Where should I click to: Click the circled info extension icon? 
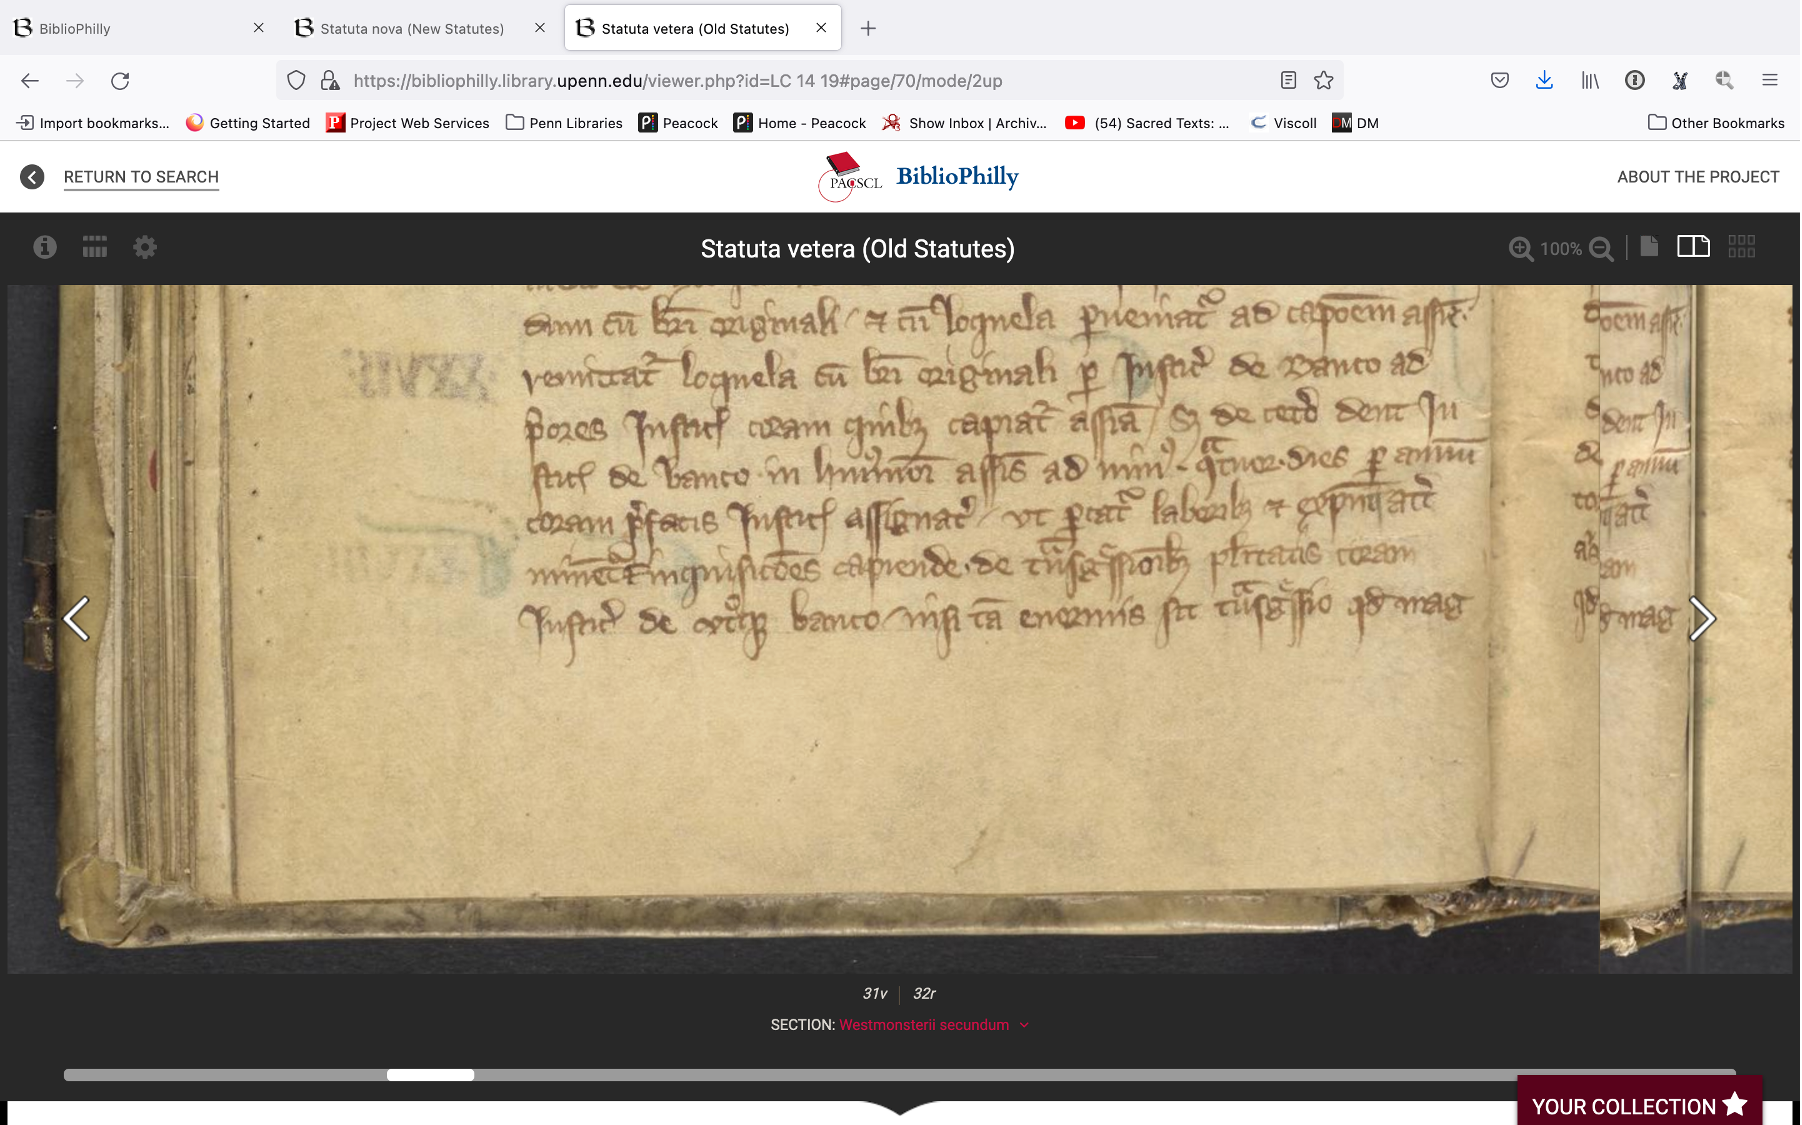[x=1635, y=81]
